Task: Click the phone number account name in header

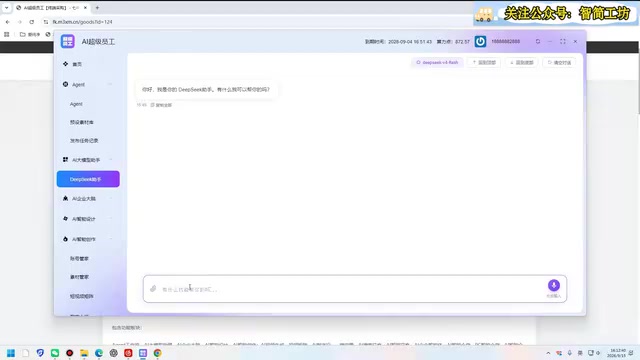Action: click(505, 41)
